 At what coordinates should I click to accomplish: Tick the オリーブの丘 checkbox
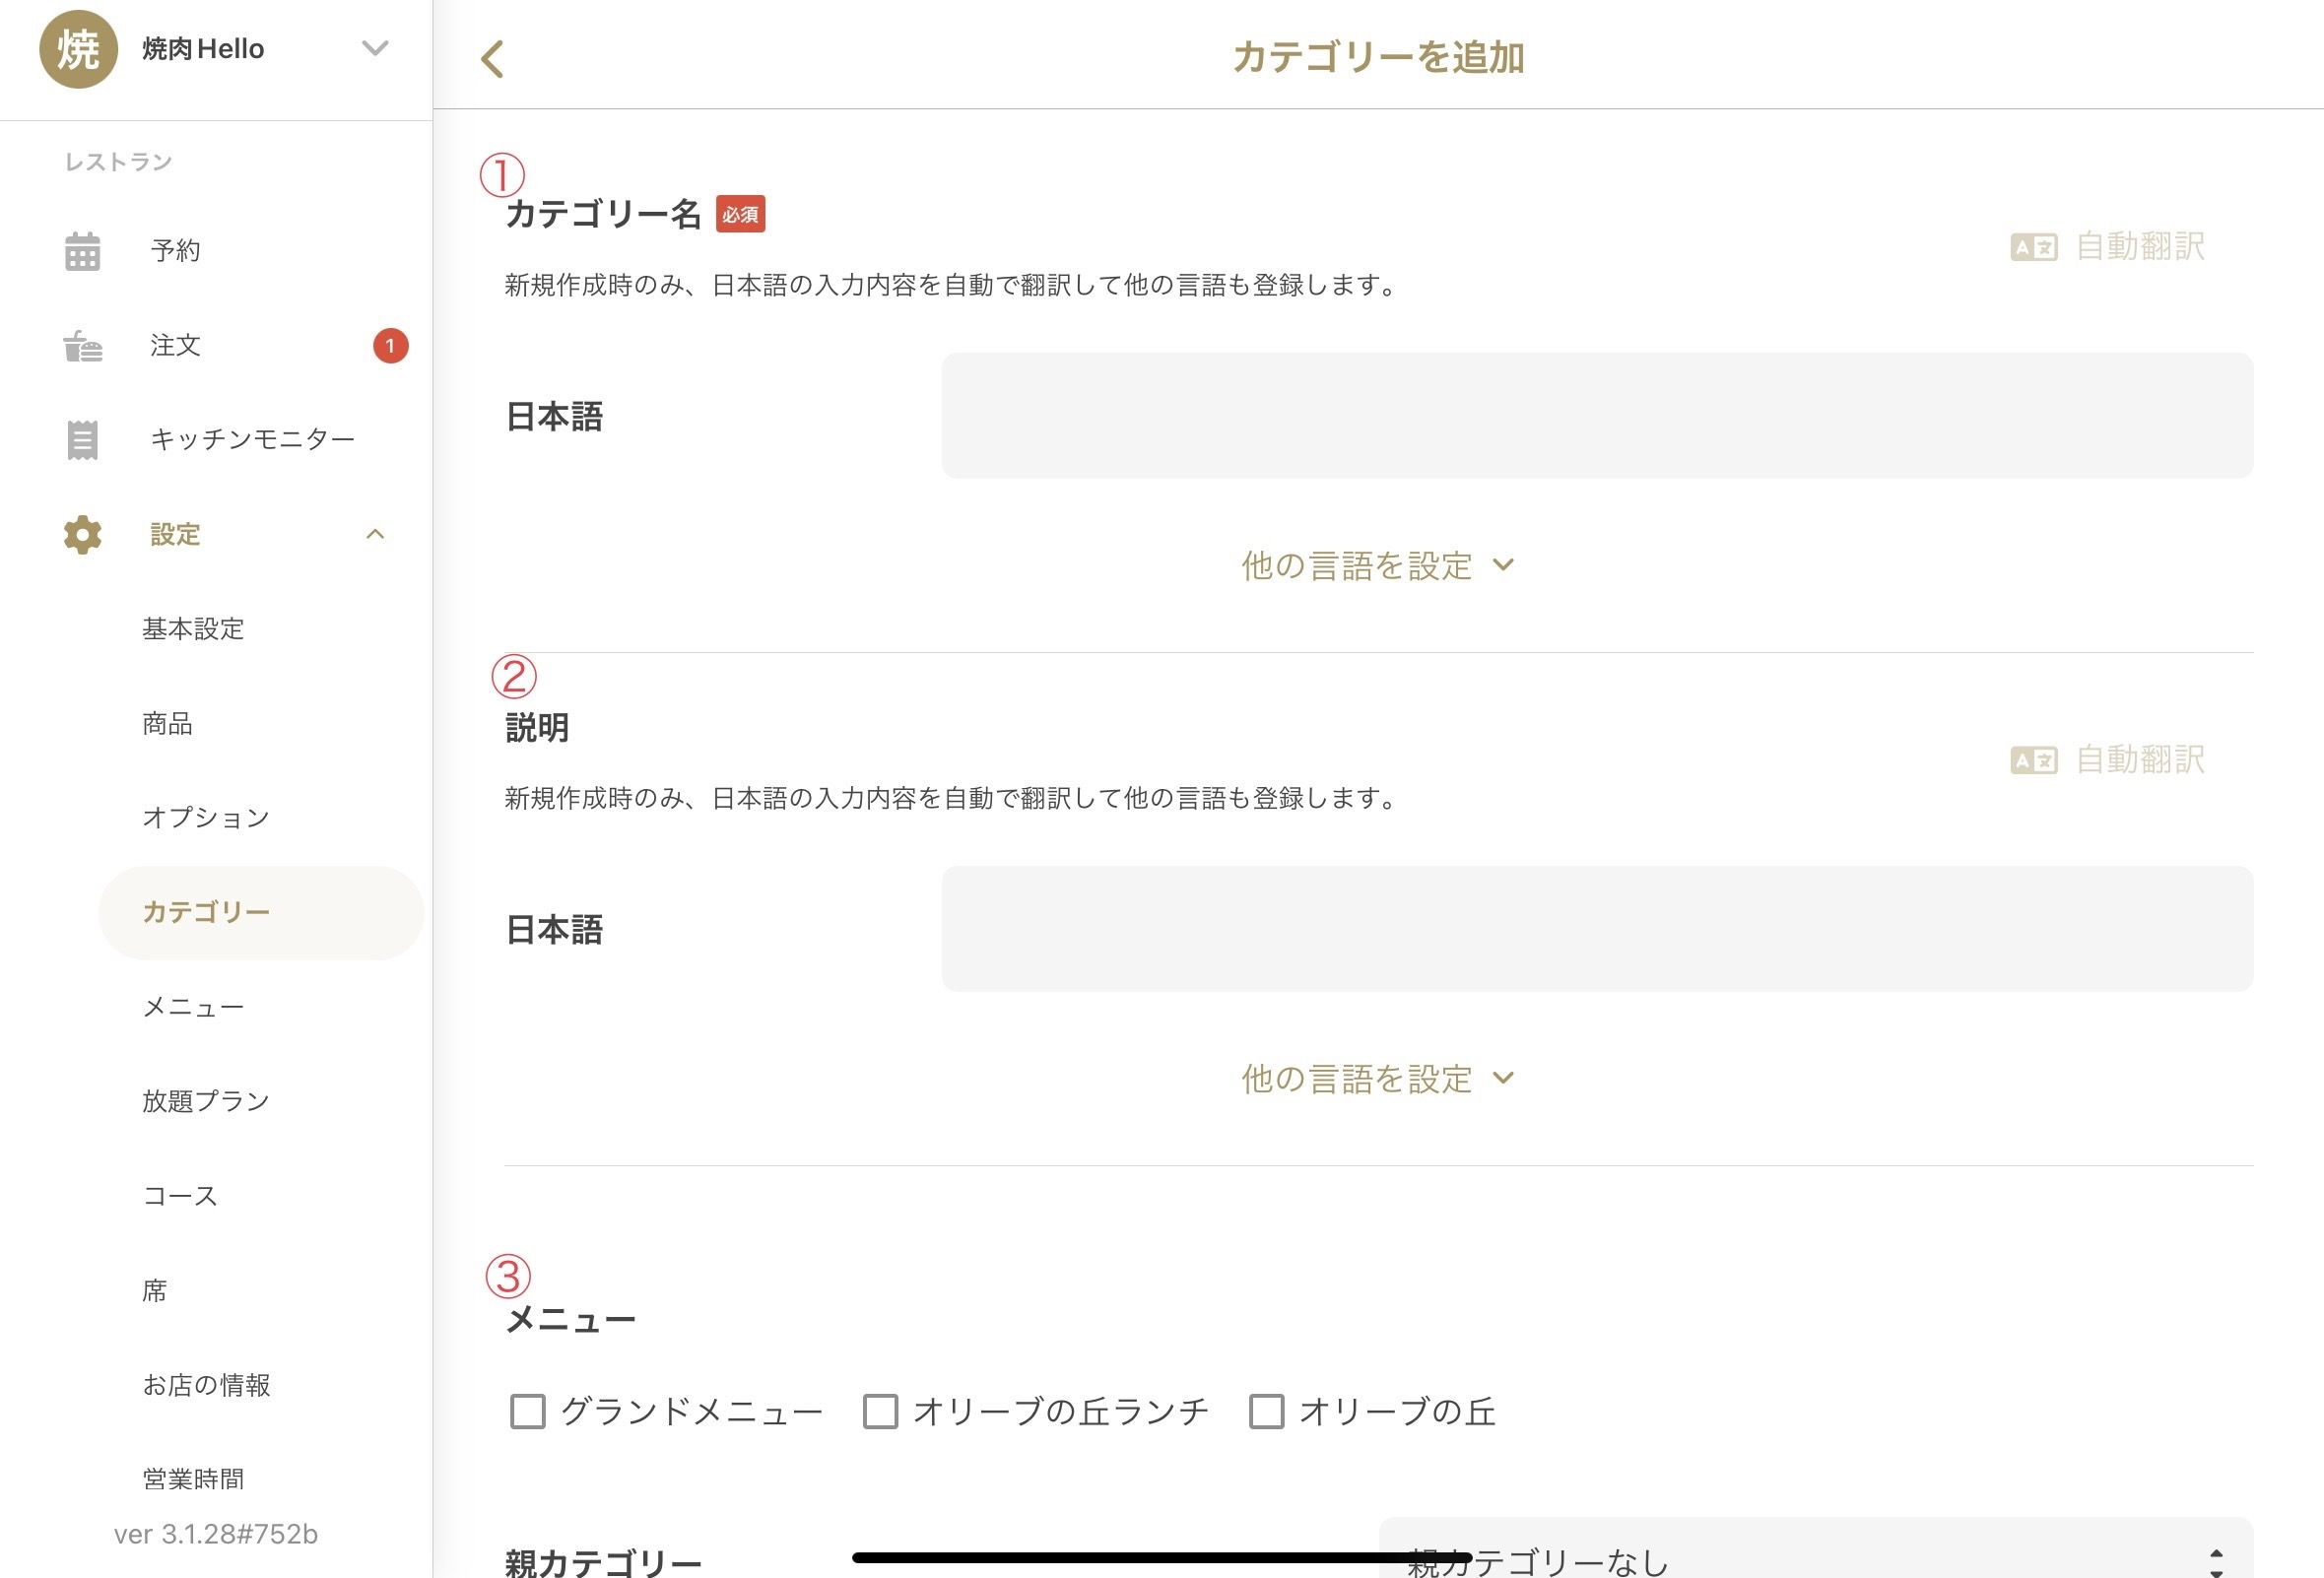(x=1266, y=1411)
